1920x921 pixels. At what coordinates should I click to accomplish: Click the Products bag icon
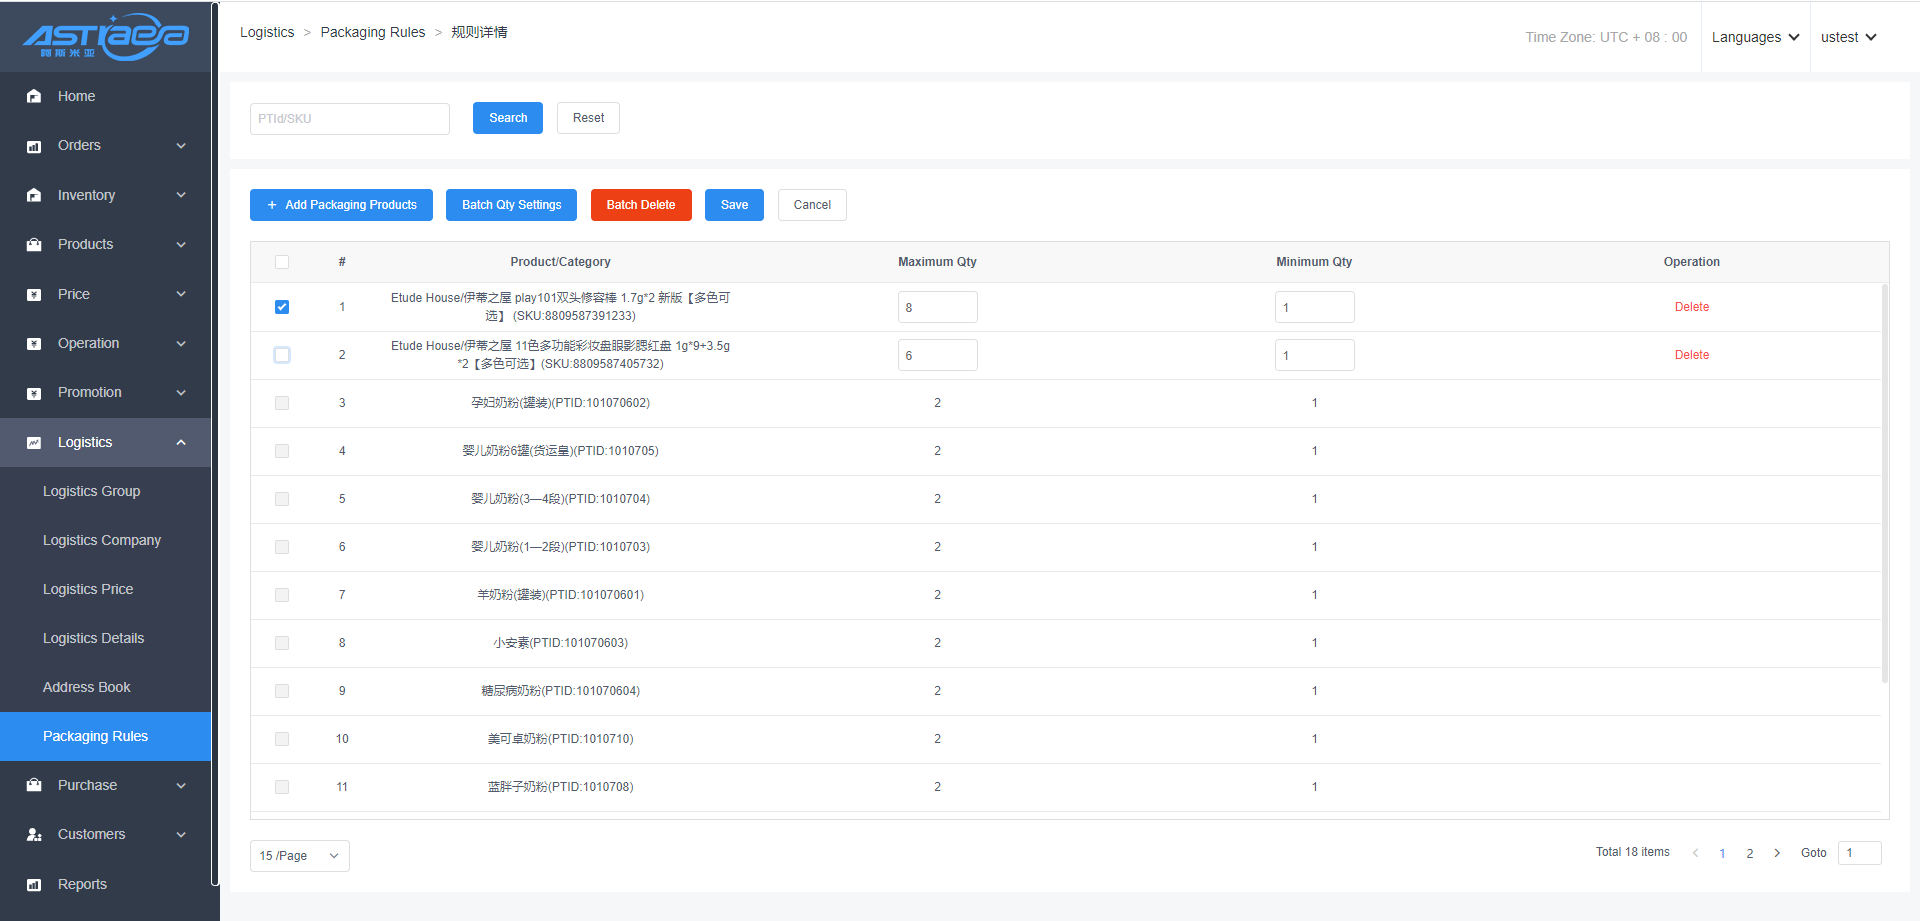coord(34,245)
